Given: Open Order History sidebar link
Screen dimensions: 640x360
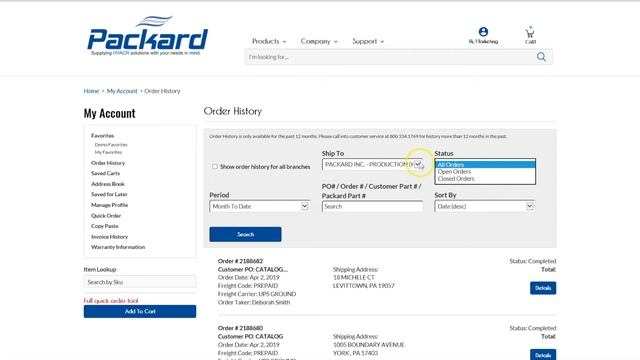Looking at the screenshot, I should coord(108,163).
